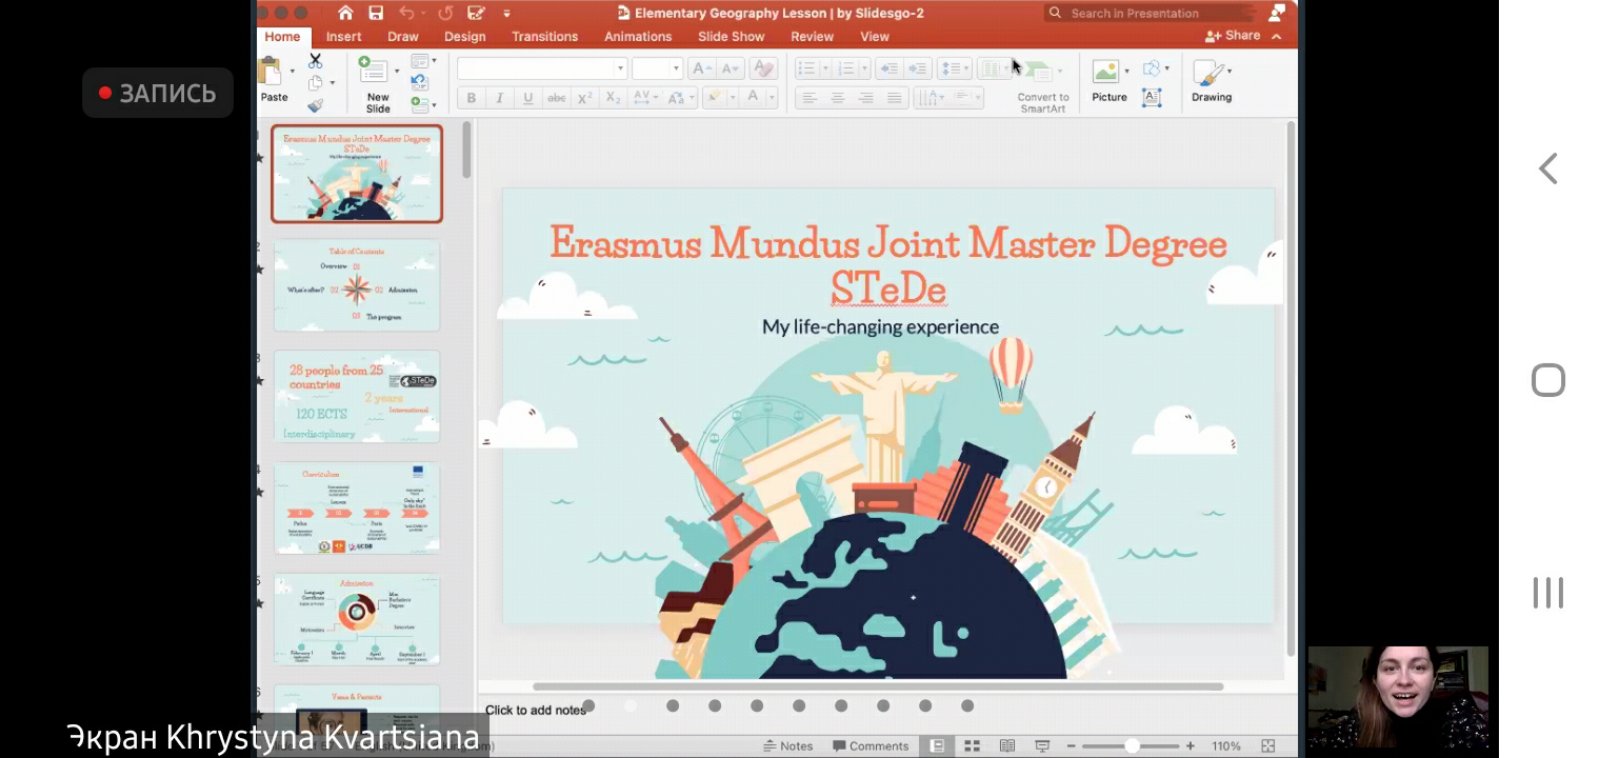Open the Animations tab

tap(638, 37)
